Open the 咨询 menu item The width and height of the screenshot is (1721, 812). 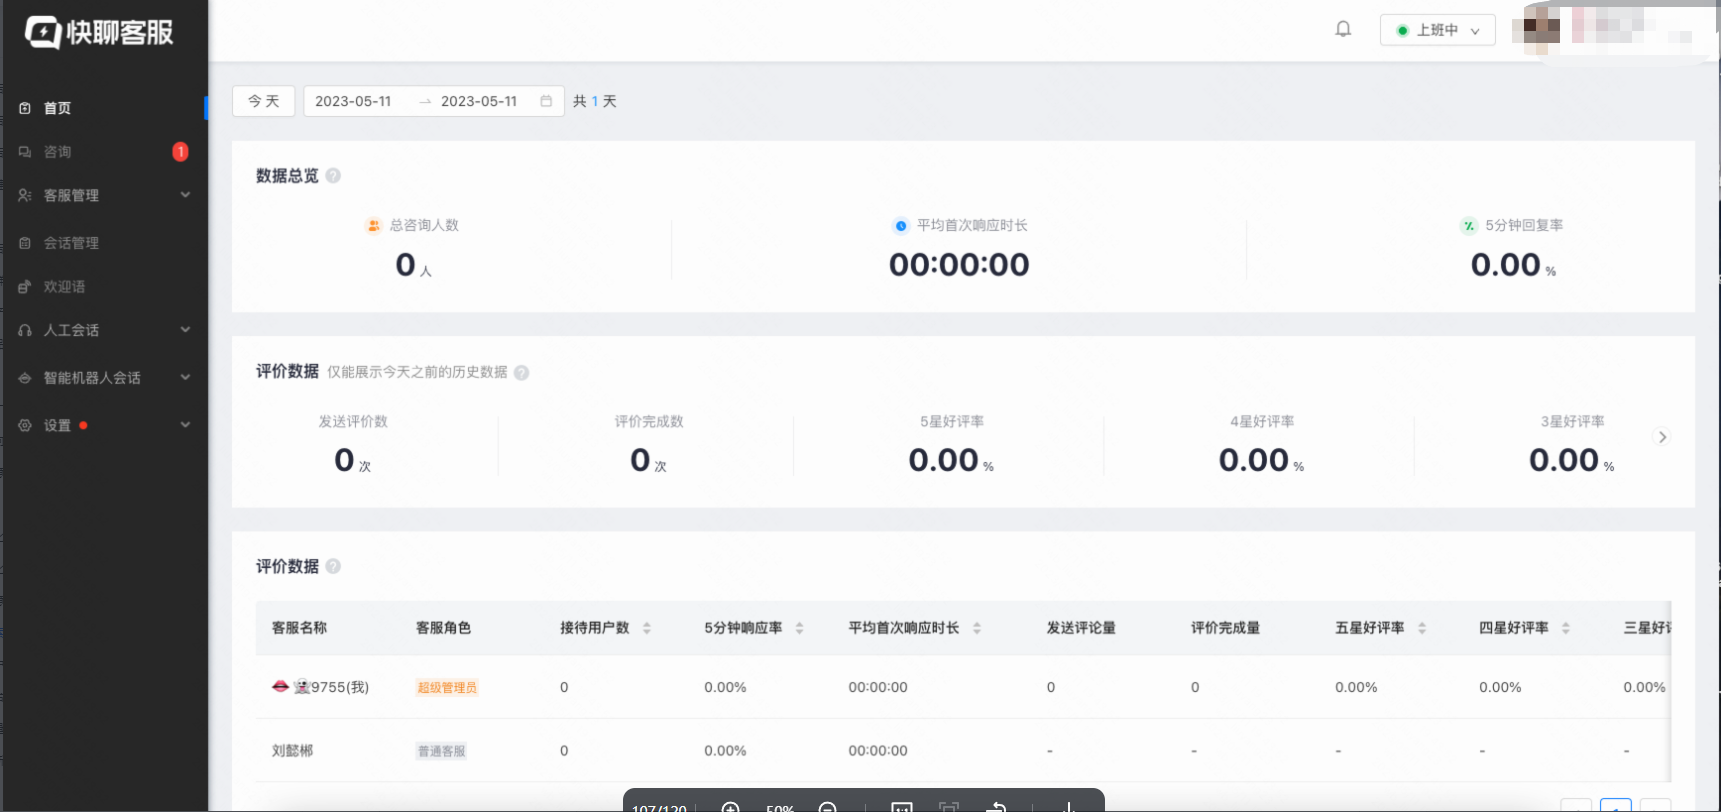pos(57,152)
